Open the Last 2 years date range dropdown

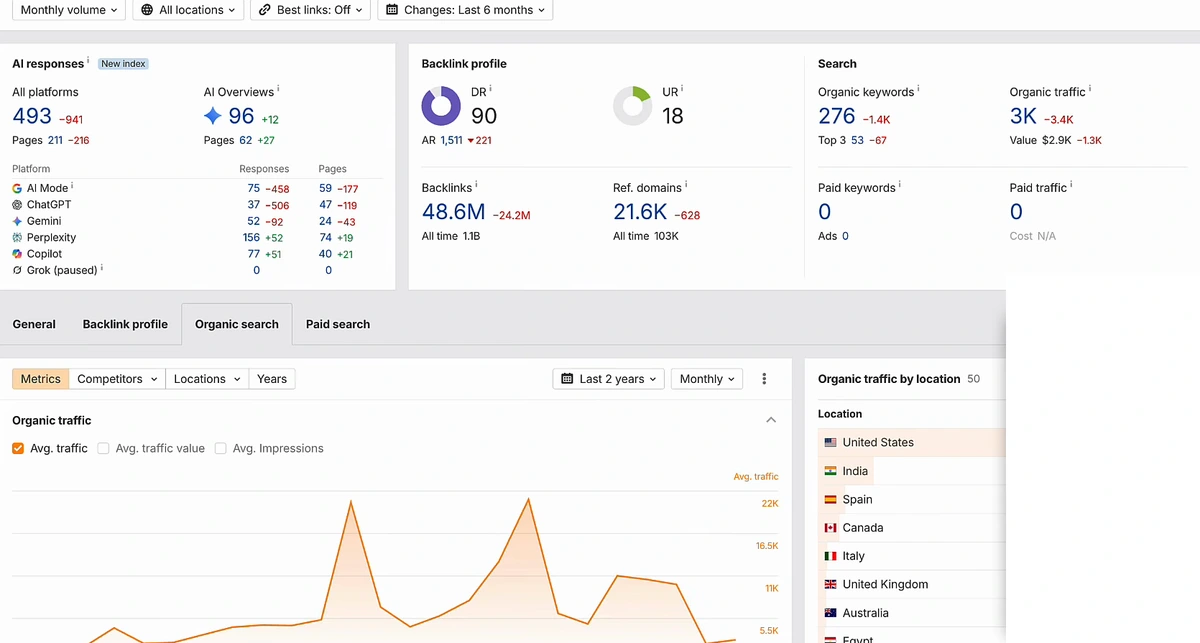[608, 379]
